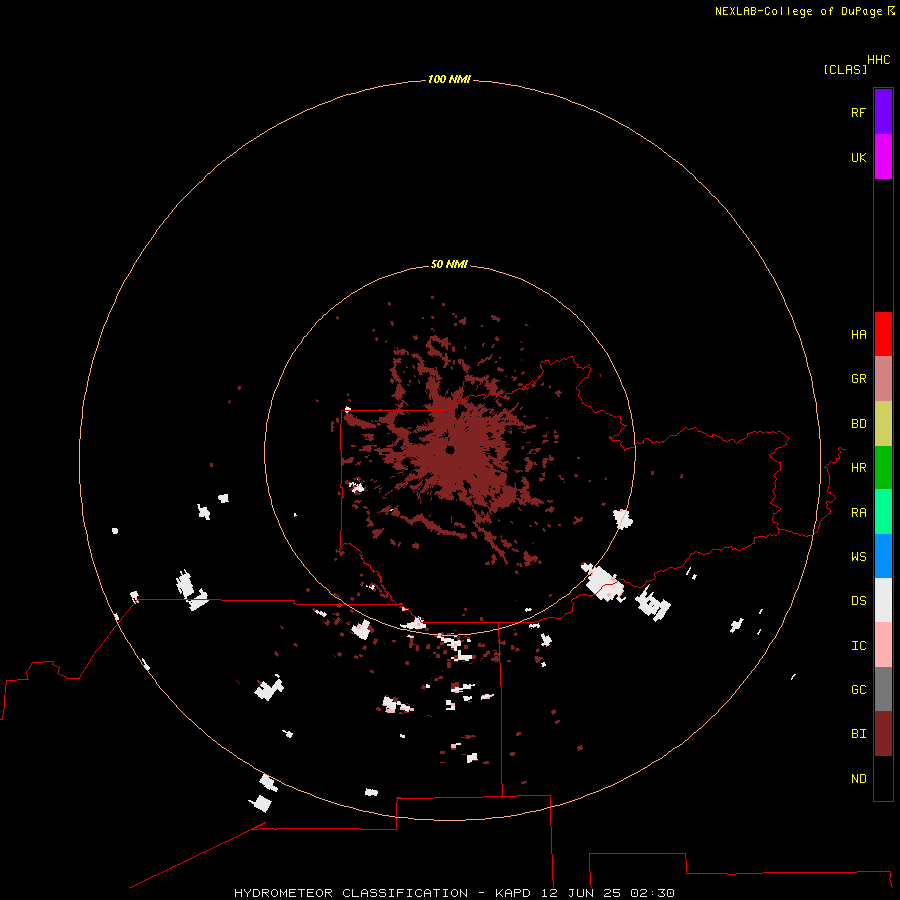Click the 100 NMI range ring label
Viewport: 900px width, 900px height.
[449, 79]
